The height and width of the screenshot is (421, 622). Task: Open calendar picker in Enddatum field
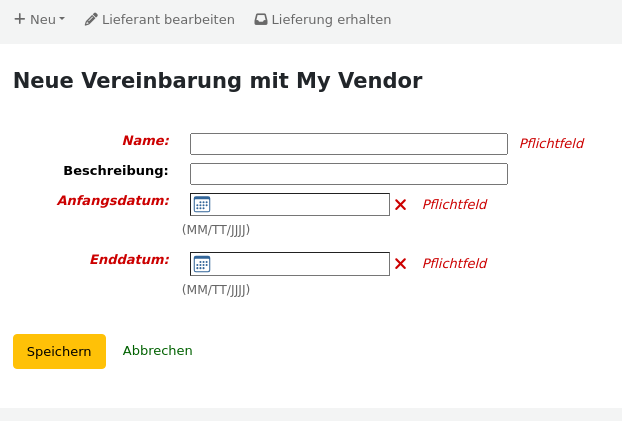pyautogui.click(x=202, y=264)
